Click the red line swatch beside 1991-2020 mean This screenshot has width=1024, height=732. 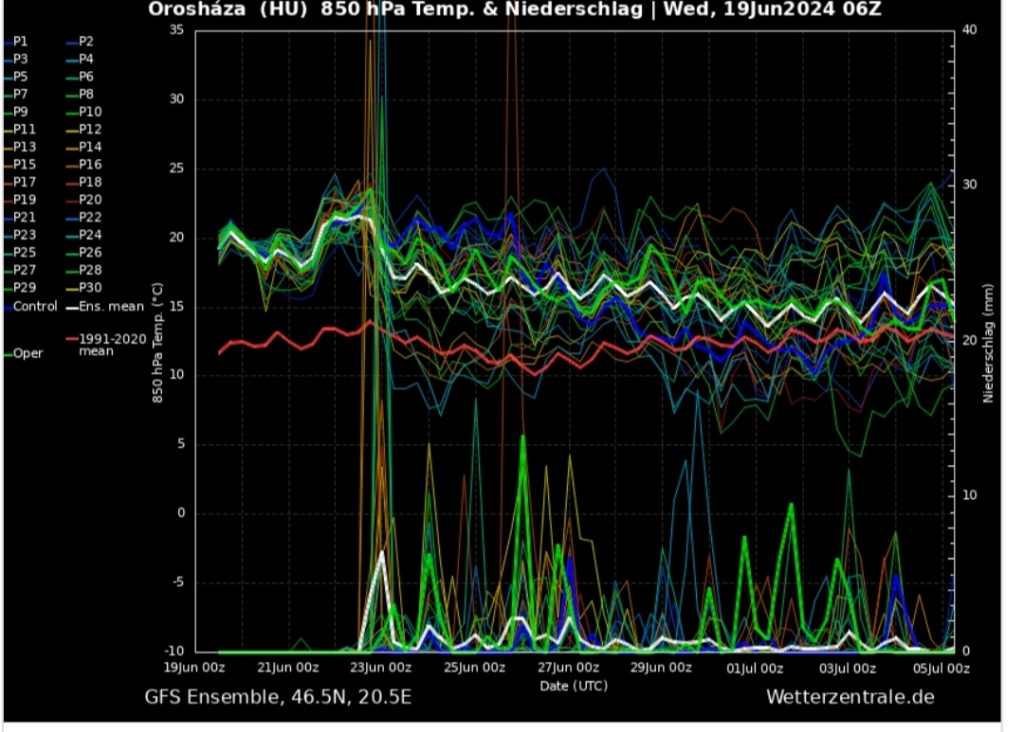[72, 339]
